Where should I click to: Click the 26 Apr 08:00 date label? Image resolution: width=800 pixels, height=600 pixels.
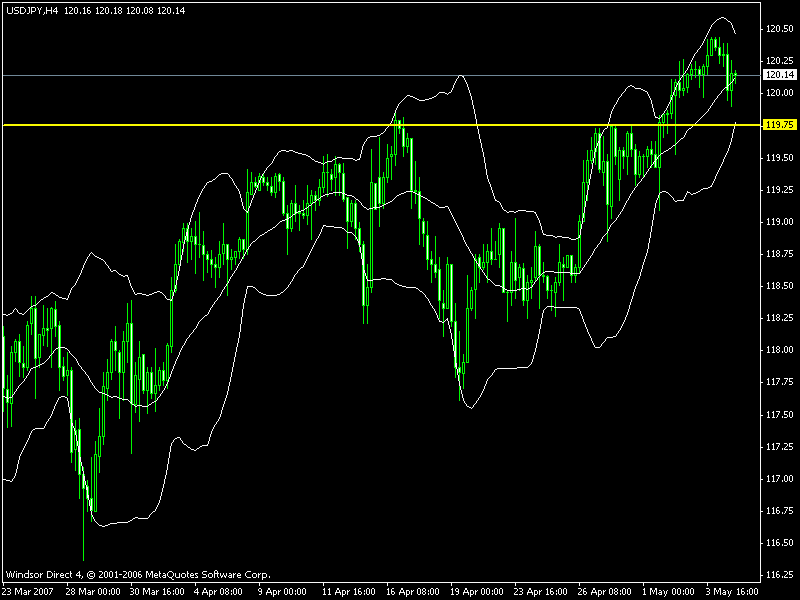coord(604,592)
